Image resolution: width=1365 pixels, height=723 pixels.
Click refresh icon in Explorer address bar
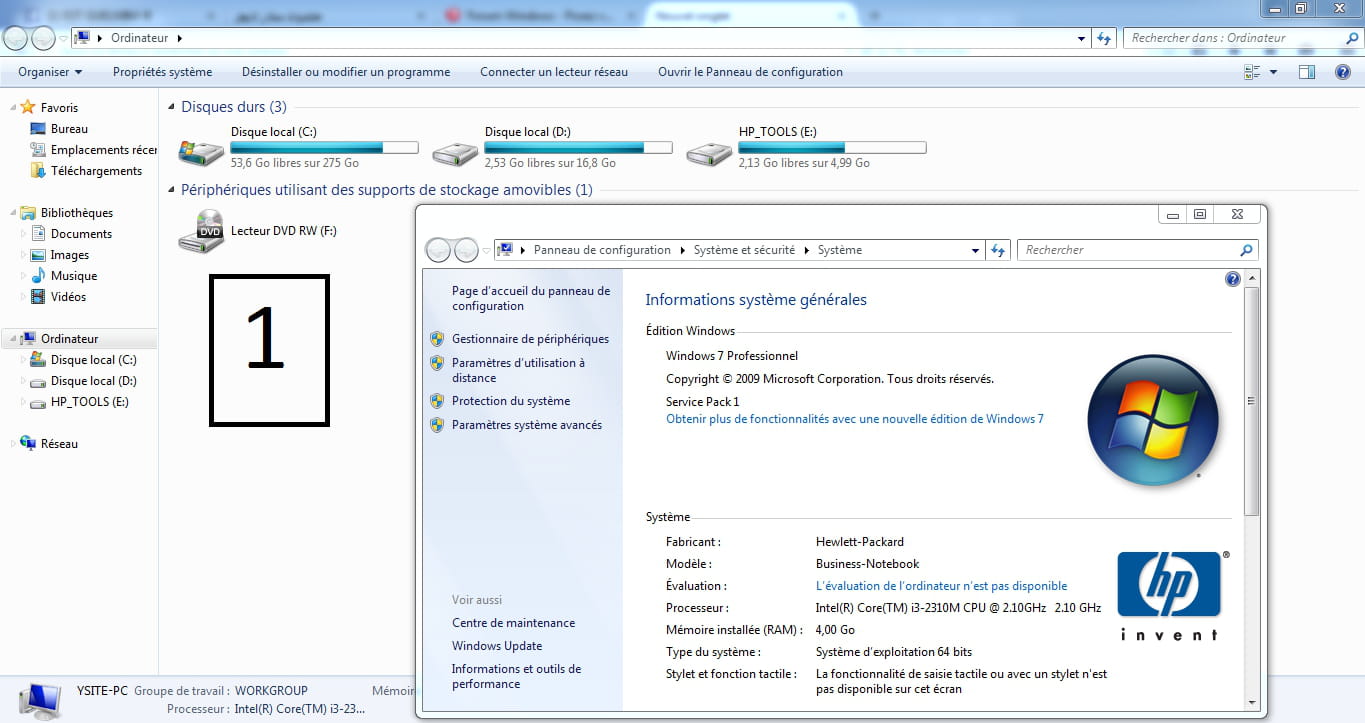[1104, 38]
